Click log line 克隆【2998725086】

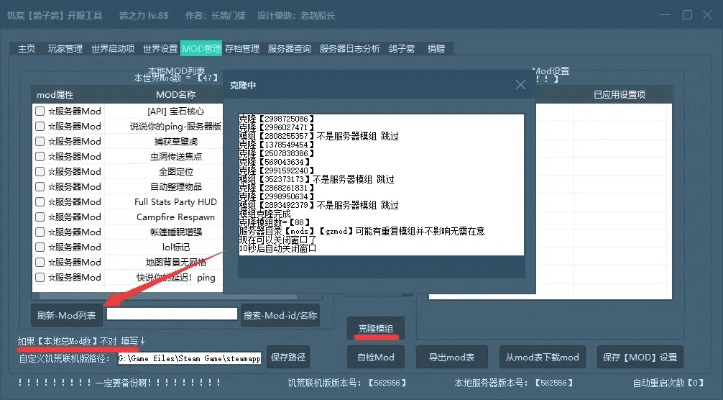click(276, 119)
